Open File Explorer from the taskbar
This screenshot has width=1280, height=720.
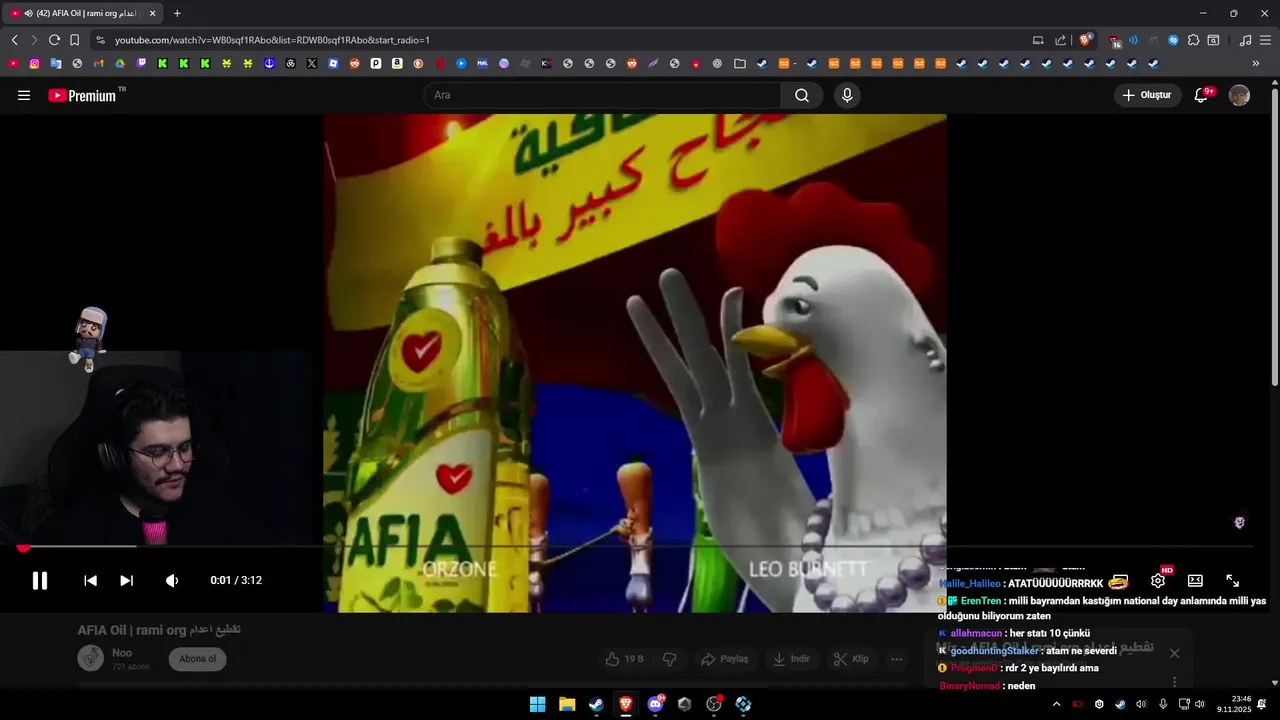tap(567, 704)
